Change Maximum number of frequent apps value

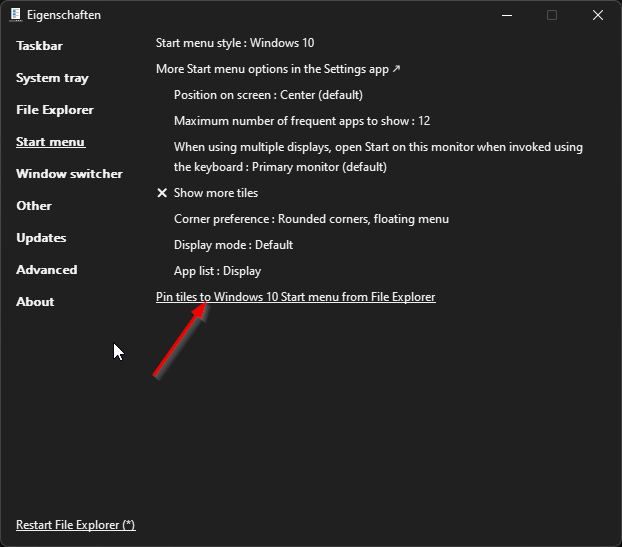point(301,121)
